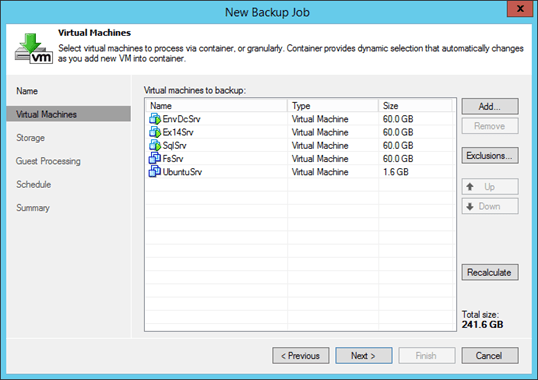
Task: Select the Ex14Srv row name
Action: coord(178,132)
